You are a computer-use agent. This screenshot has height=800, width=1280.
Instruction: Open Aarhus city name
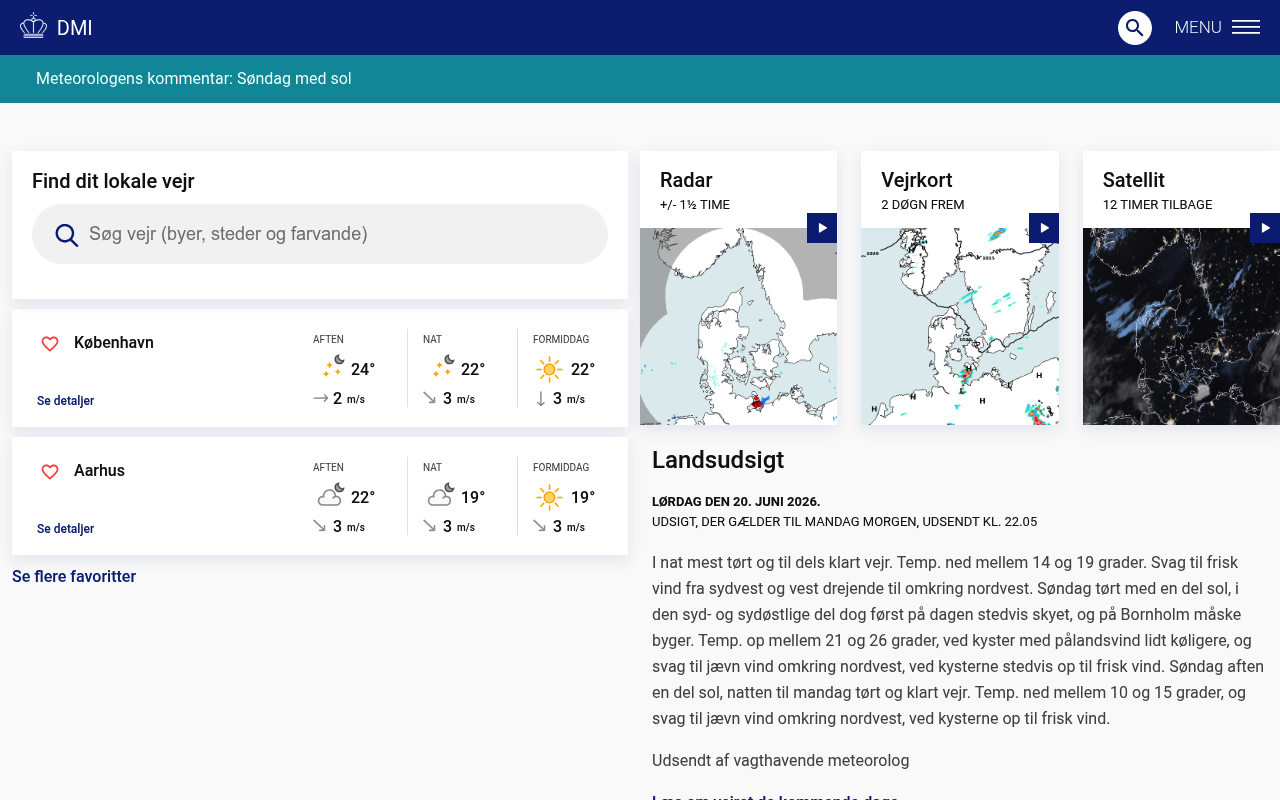coord(99,471)
